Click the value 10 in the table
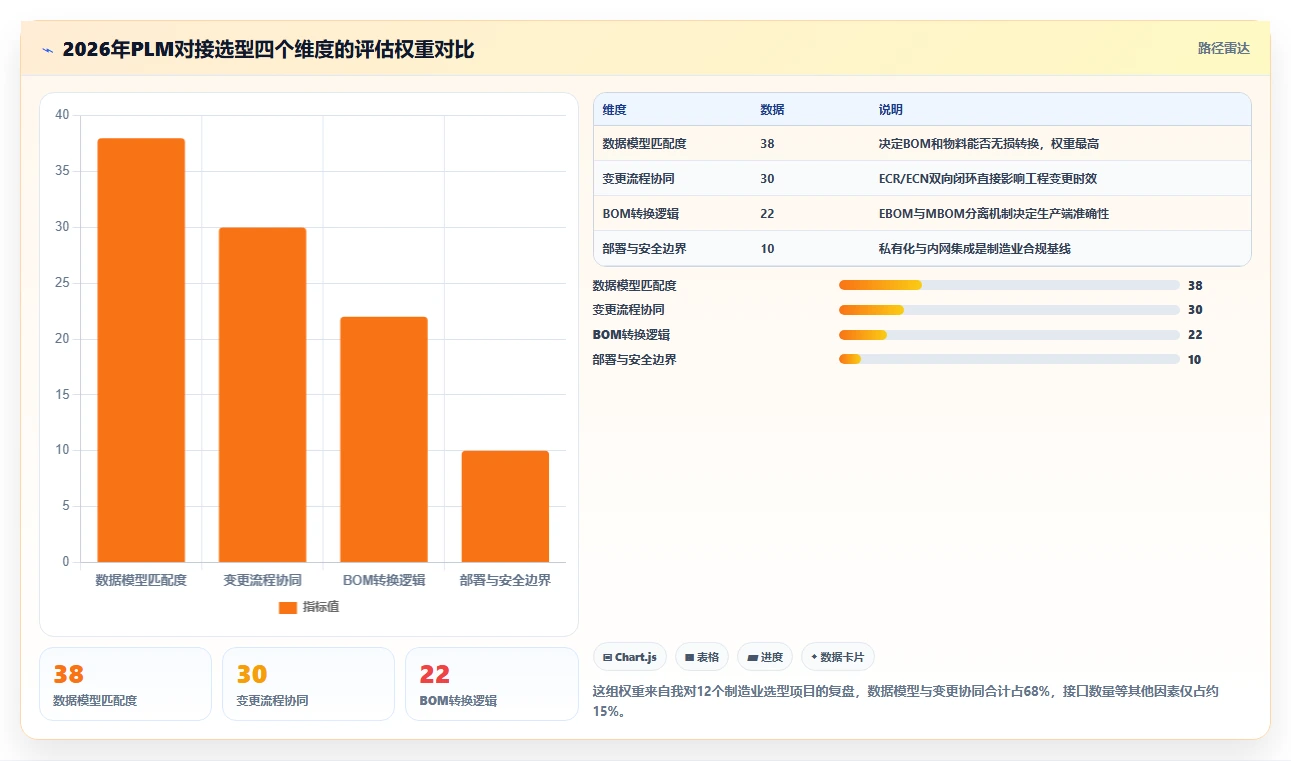Screen dimensions: 1291x761 pos(767,249)
